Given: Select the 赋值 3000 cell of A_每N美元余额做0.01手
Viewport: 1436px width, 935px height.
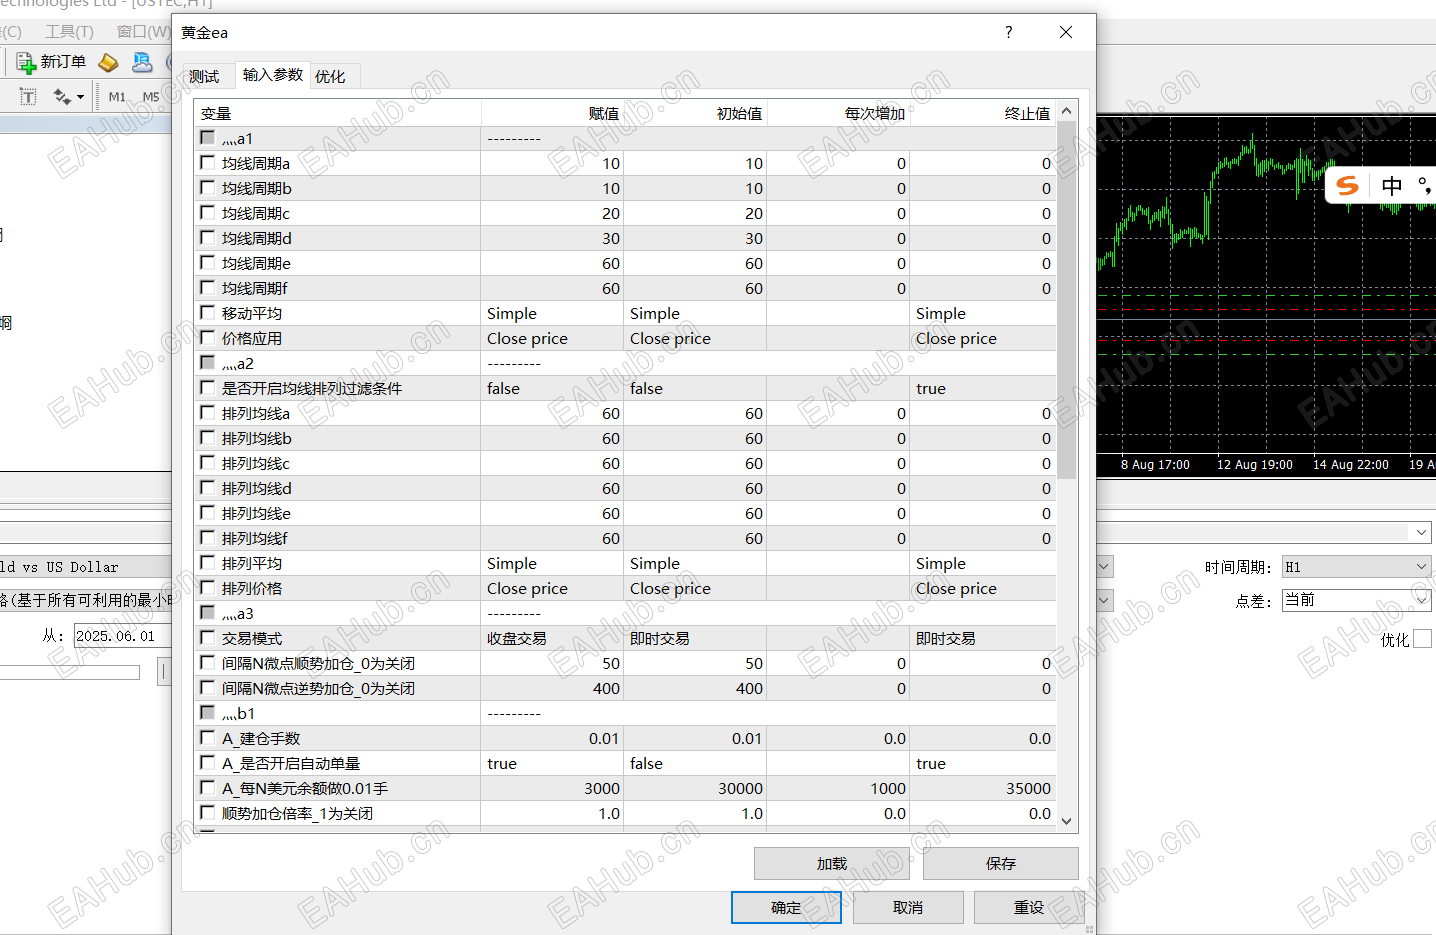Looking at the screenshot, I should [552, 788].
